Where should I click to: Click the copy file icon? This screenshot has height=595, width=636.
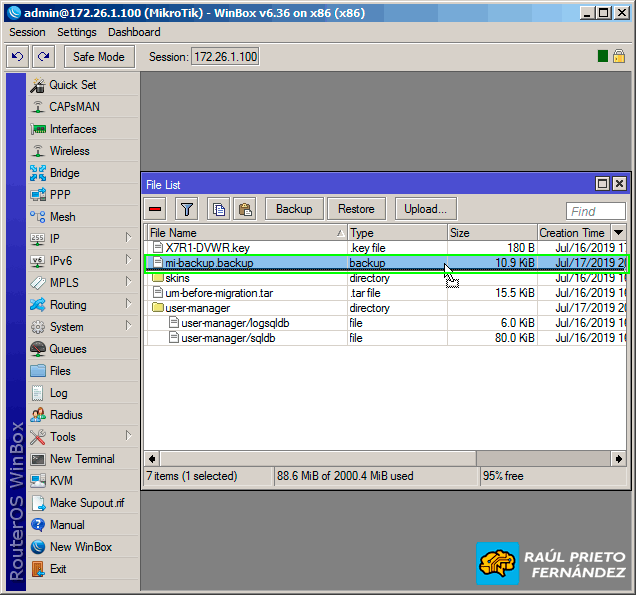(x=218, y=209)
